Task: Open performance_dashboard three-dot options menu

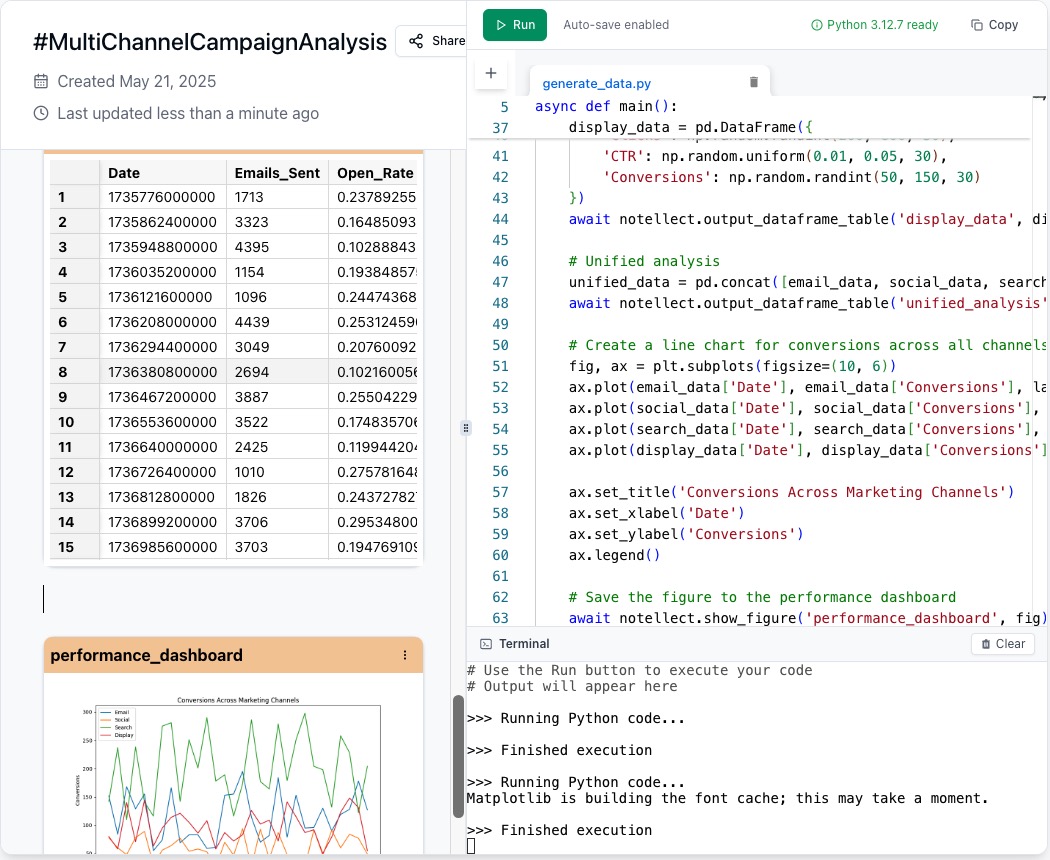Action: pyautogui.click(x=404, y=655)
